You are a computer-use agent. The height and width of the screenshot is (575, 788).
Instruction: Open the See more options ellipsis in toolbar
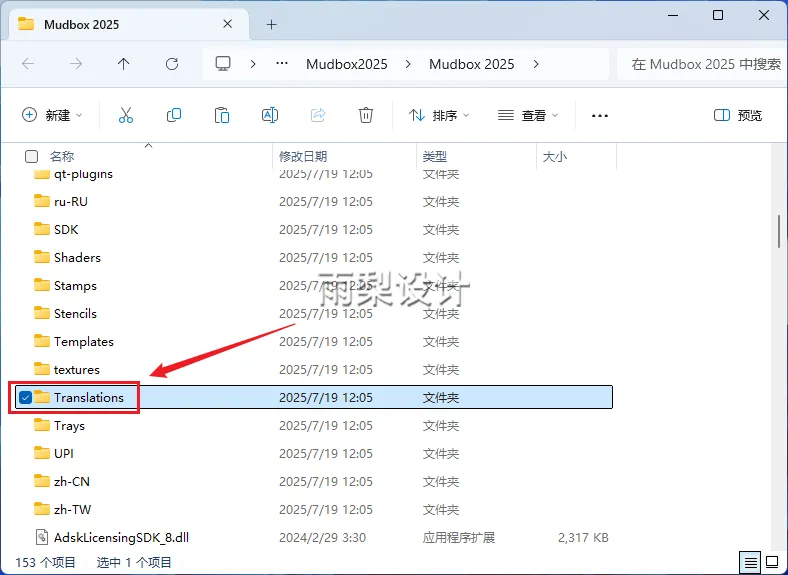(x=600, y=116)
